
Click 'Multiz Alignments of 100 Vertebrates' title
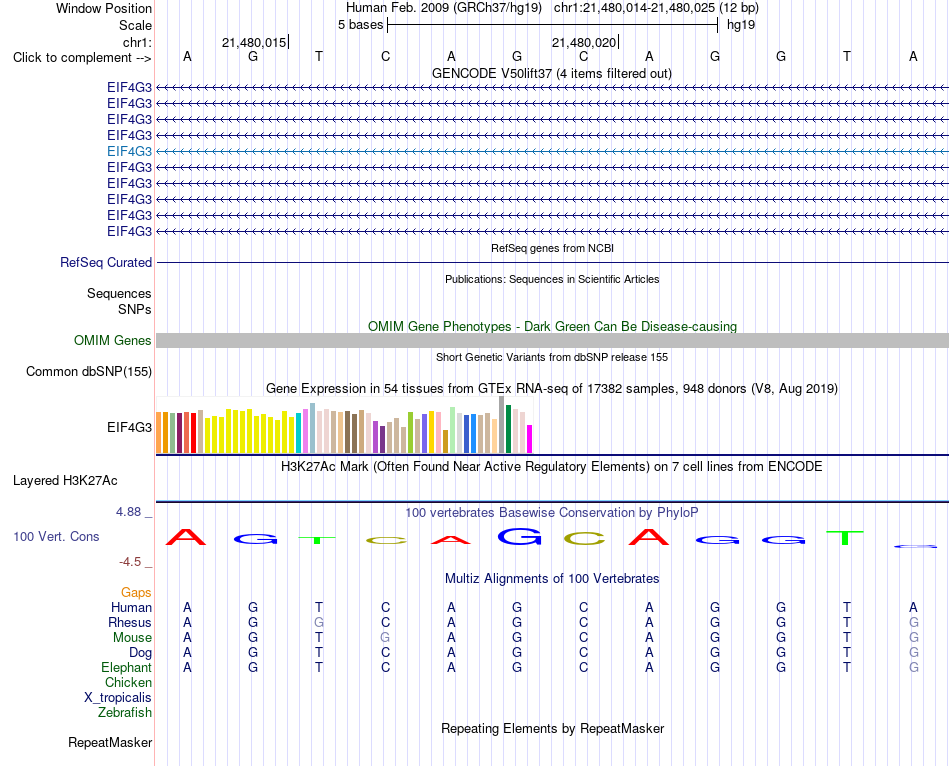point(552,579)
